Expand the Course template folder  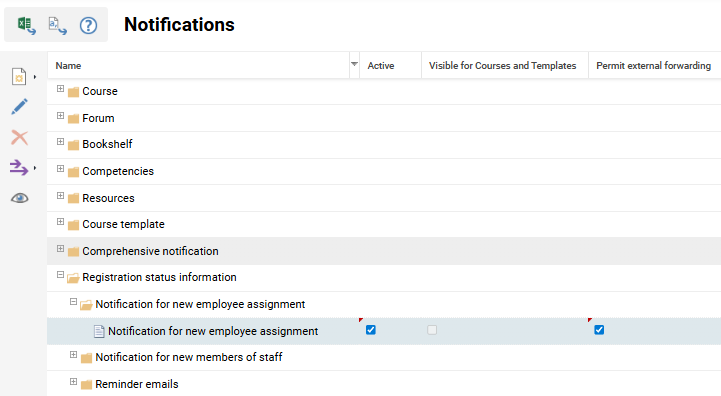pyautogui.click(x=60, y=222)
